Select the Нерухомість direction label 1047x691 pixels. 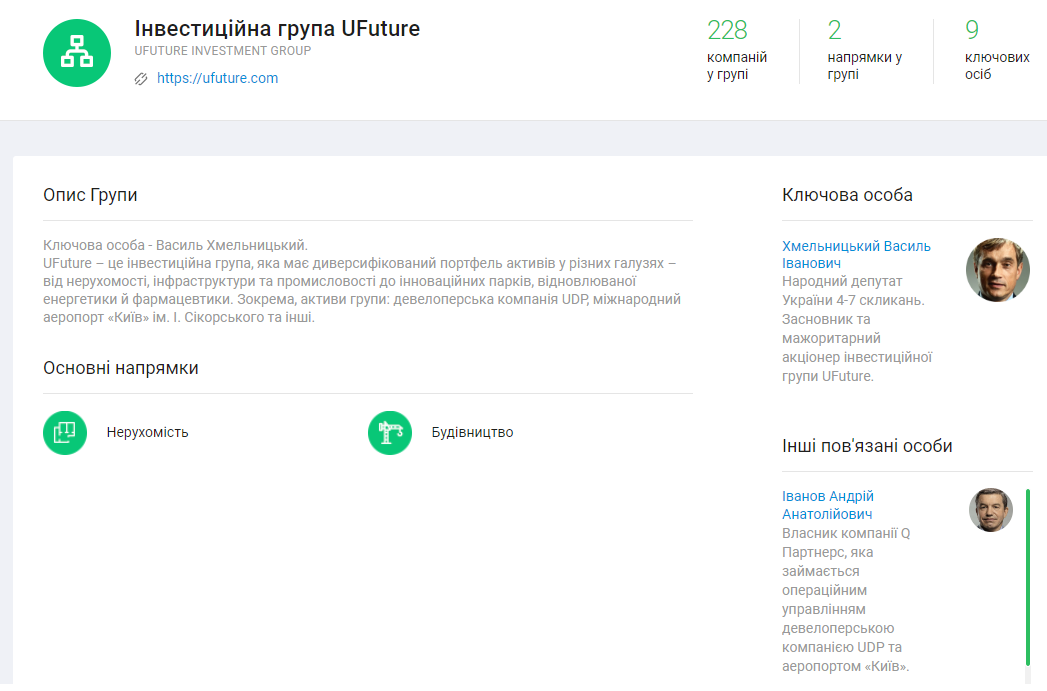coord(147,433)
